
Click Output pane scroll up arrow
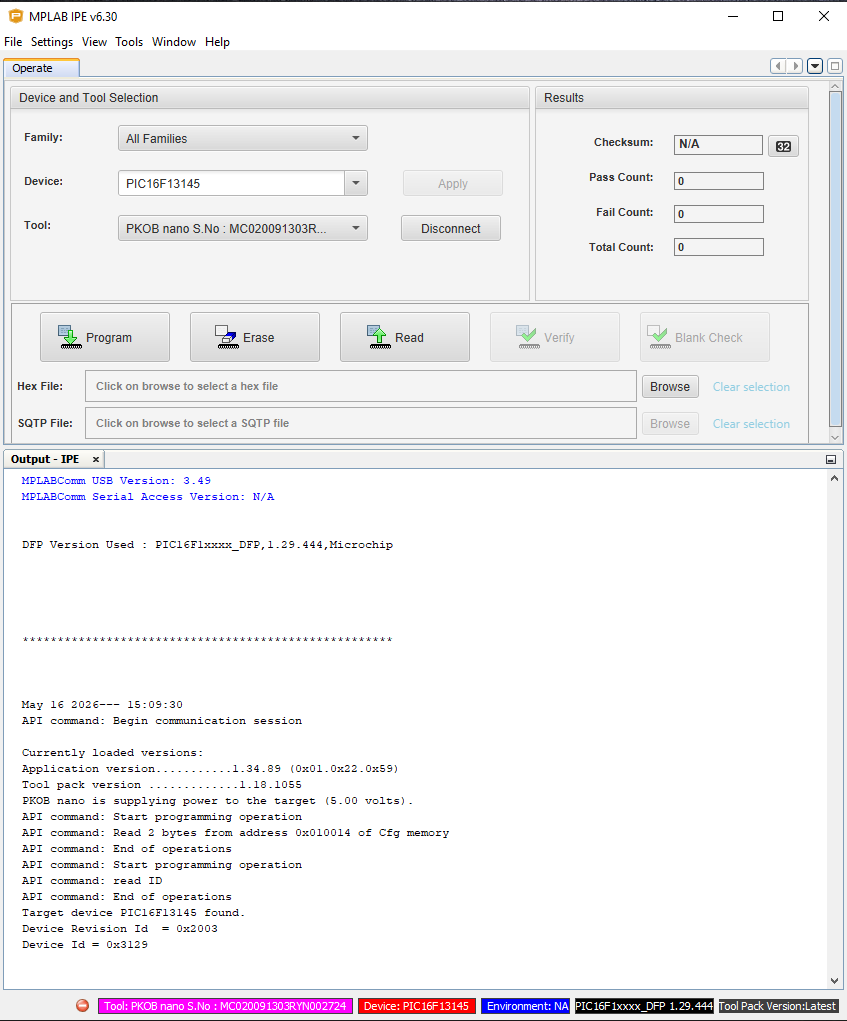[x=835, y=478]
